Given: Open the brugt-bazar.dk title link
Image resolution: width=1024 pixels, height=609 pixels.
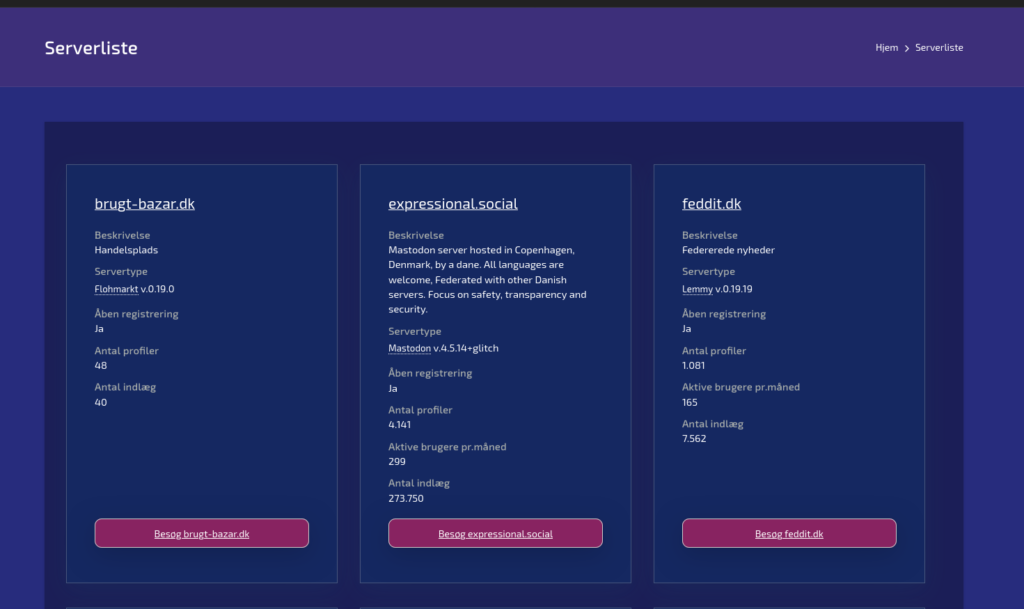Looking at the screenshot, I should click(x=144, y=204).
